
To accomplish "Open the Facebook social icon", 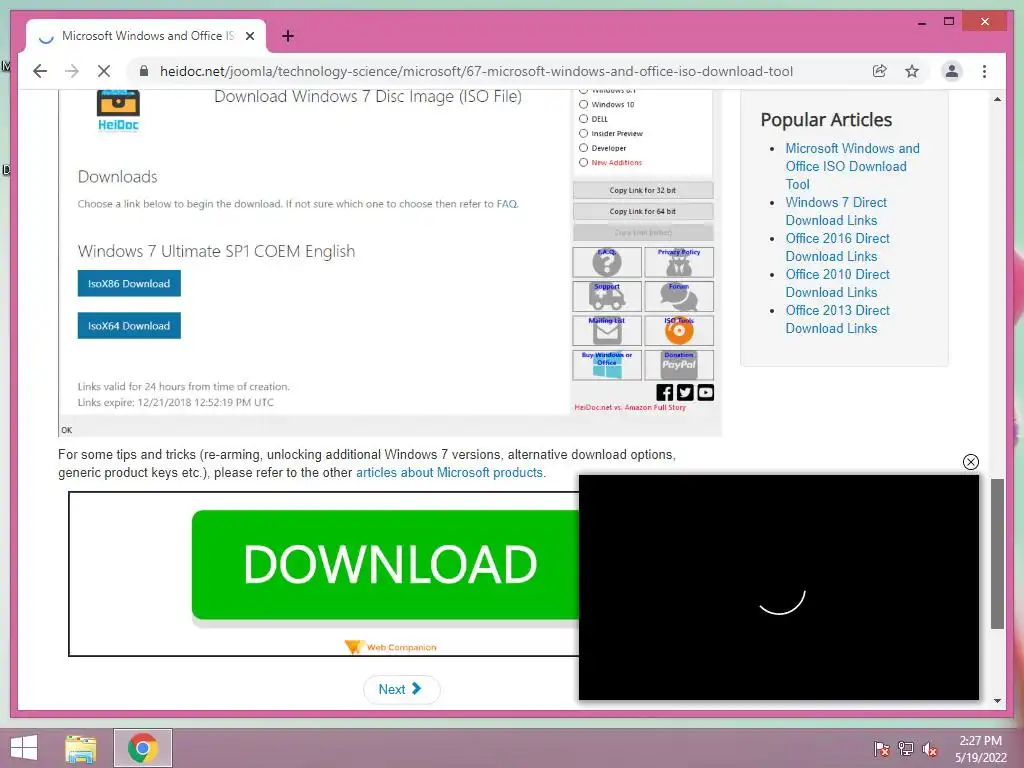I will tap(664, 392).
